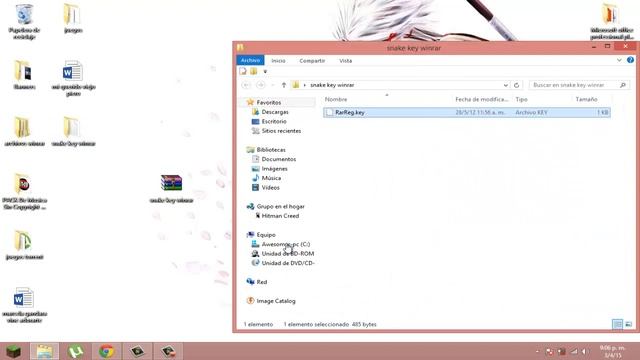Image resolution: width=640 pixels, height=360 pixels.
Task: Open Escritorio in the navigation pane
Action: click(x=274, y=121)
